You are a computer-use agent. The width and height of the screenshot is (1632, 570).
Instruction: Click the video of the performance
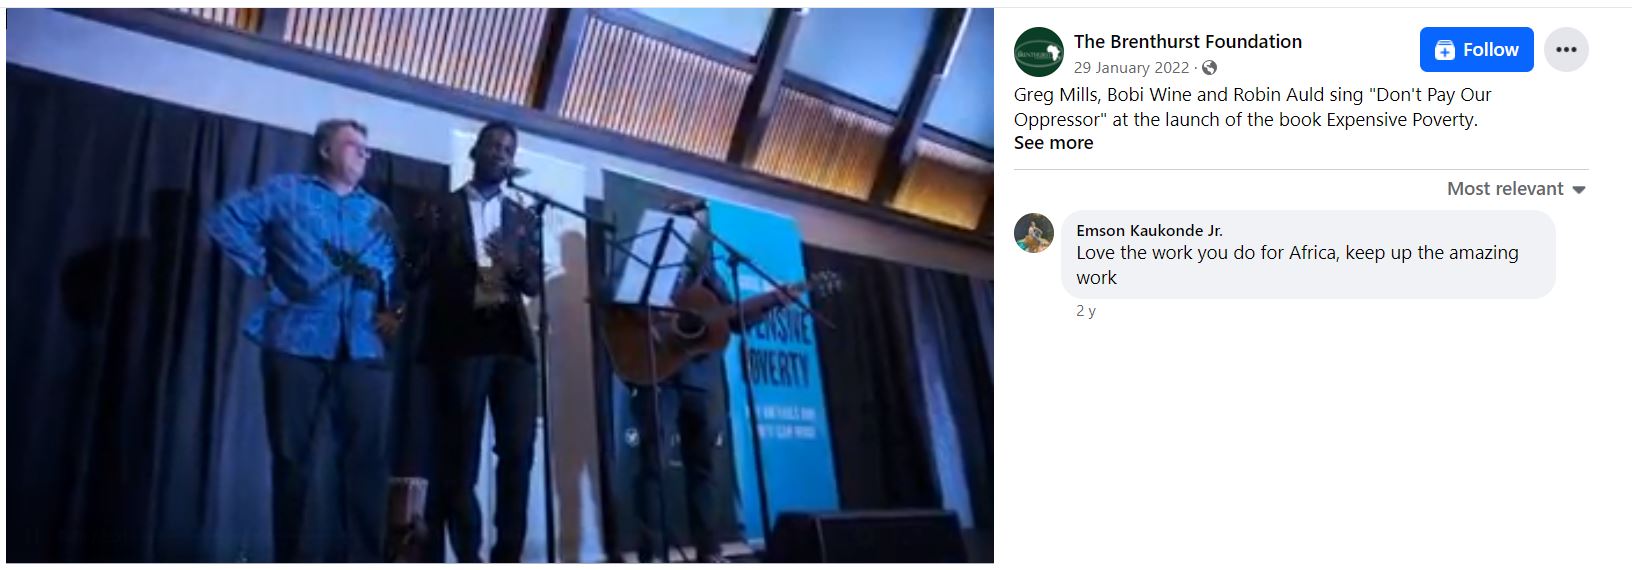click(500, 286)
